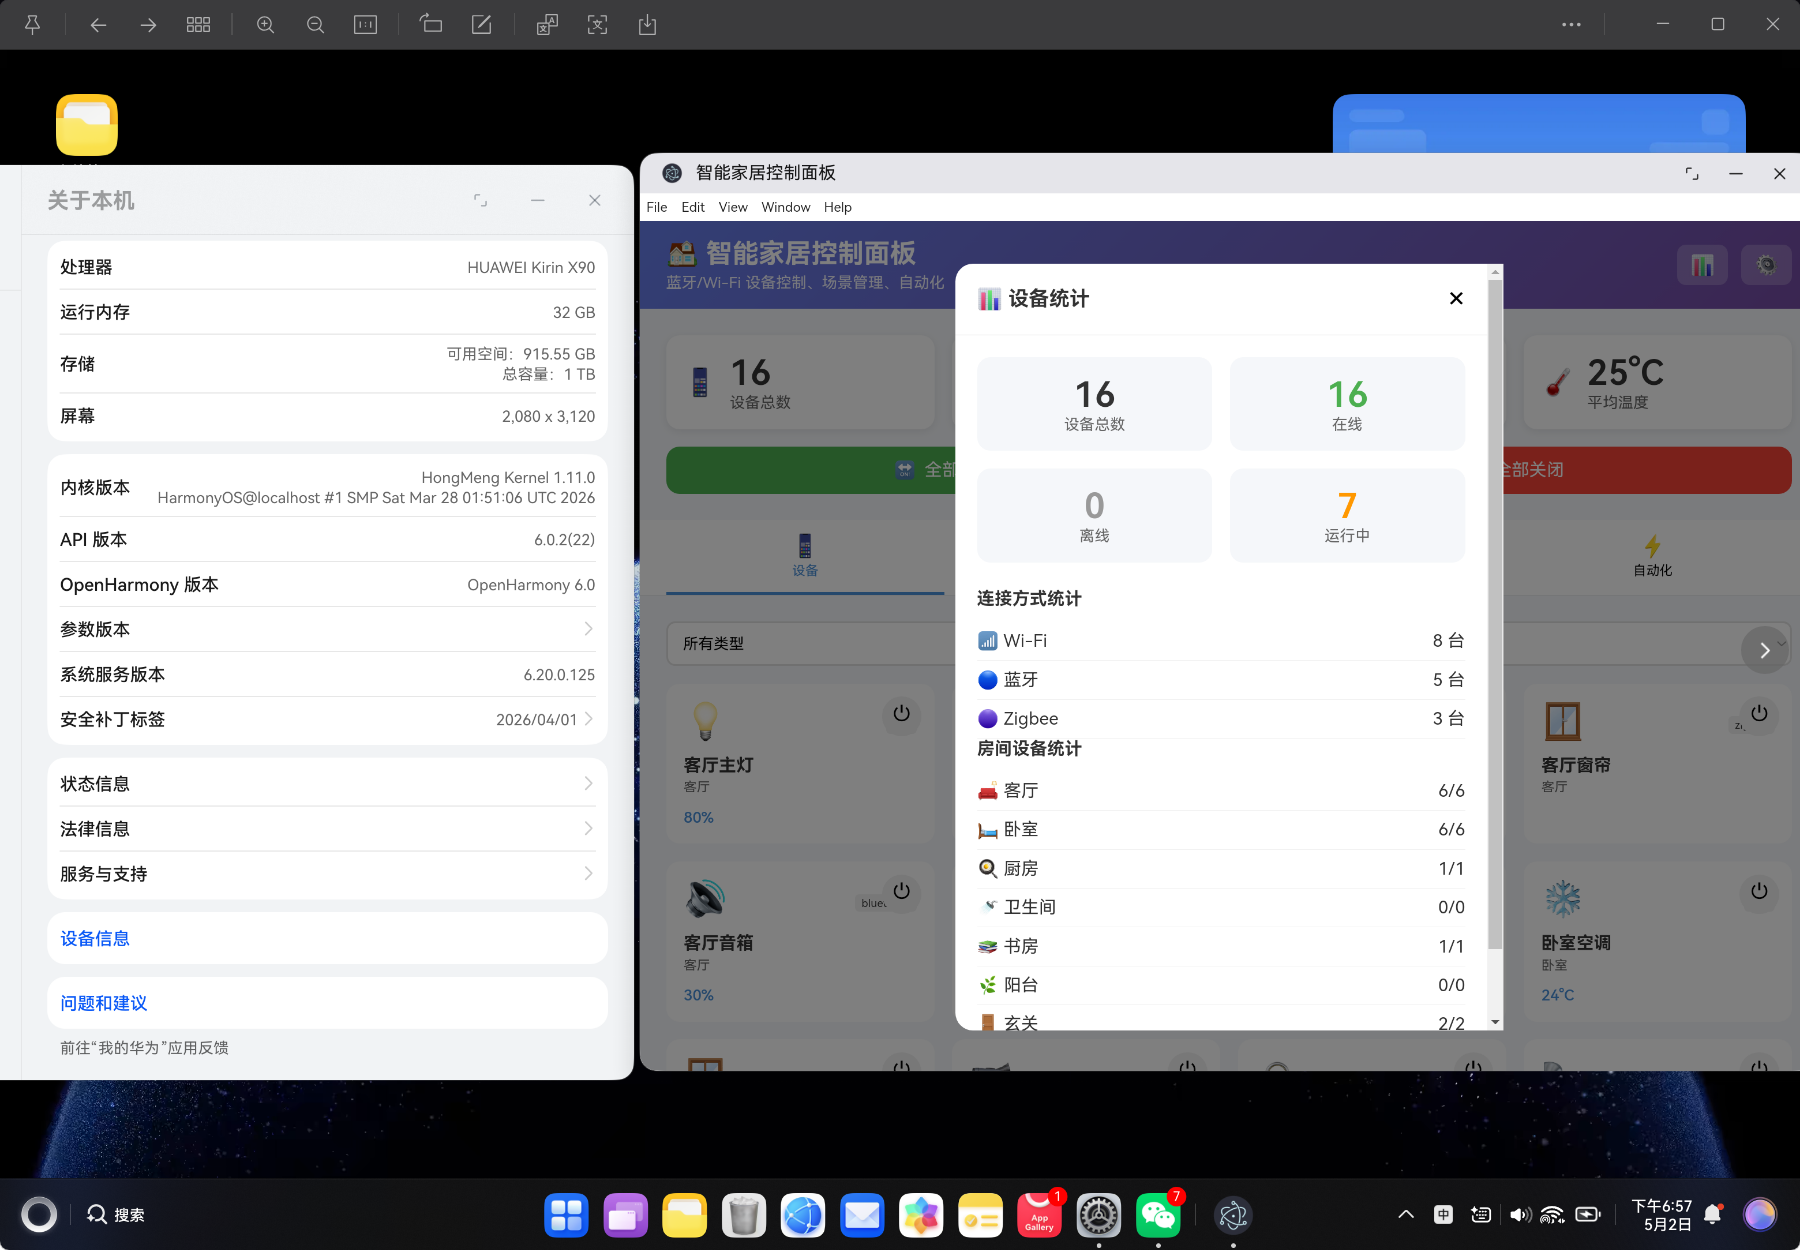The image size is (1800, 1250).
Task: Switch to the 自动化 tab
Action: coord(1652,556)
